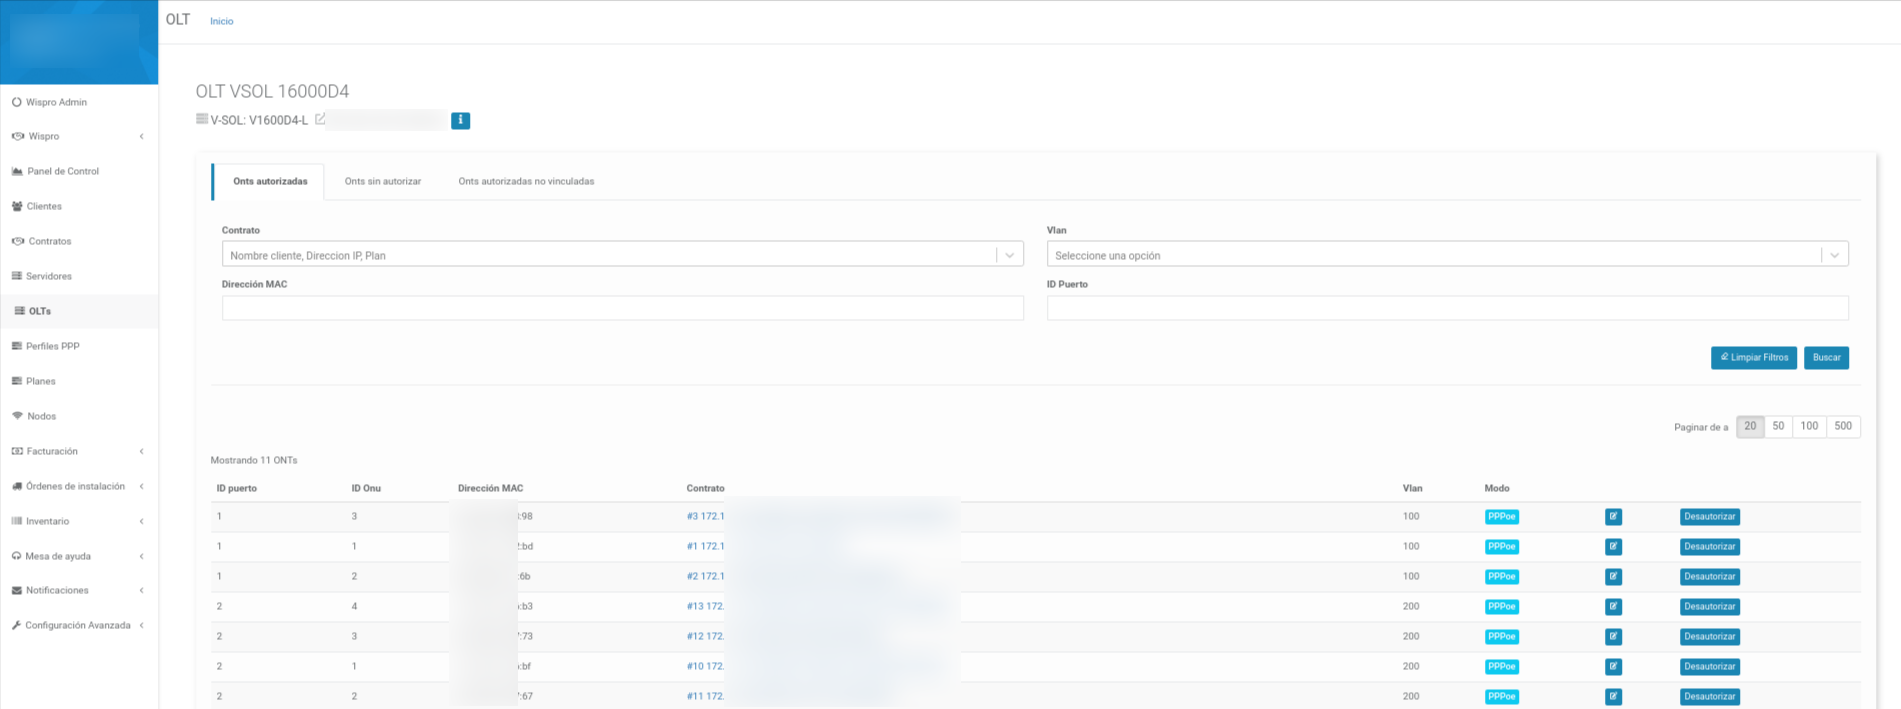Switch to Onts autorizadas no vinculadas tab
The image size is (1901, 709).
[526, 181]
